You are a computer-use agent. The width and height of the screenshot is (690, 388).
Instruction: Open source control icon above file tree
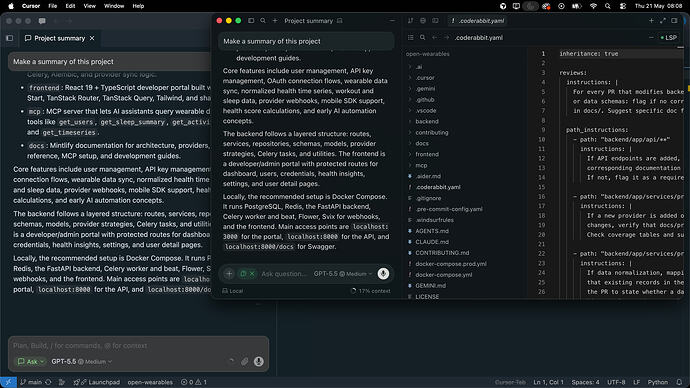411,21
